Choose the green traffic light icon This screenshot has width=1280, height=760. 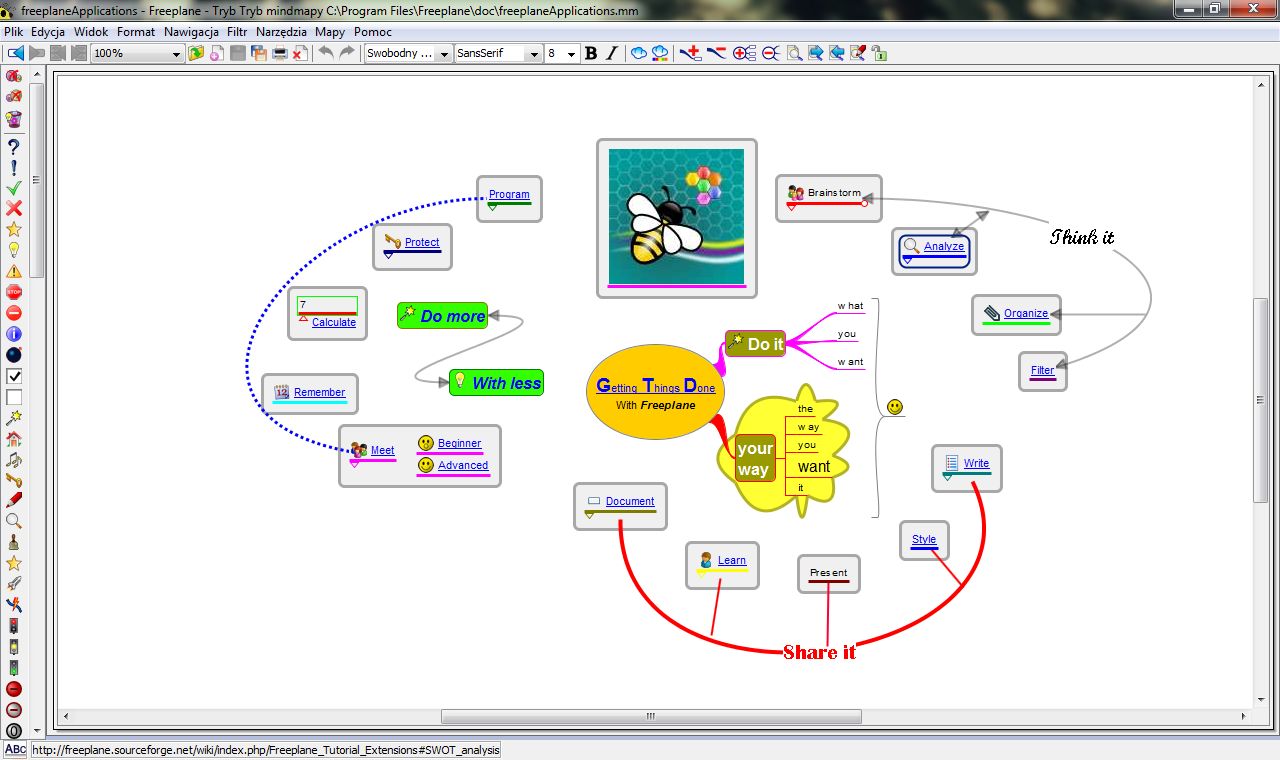(14, 668)
